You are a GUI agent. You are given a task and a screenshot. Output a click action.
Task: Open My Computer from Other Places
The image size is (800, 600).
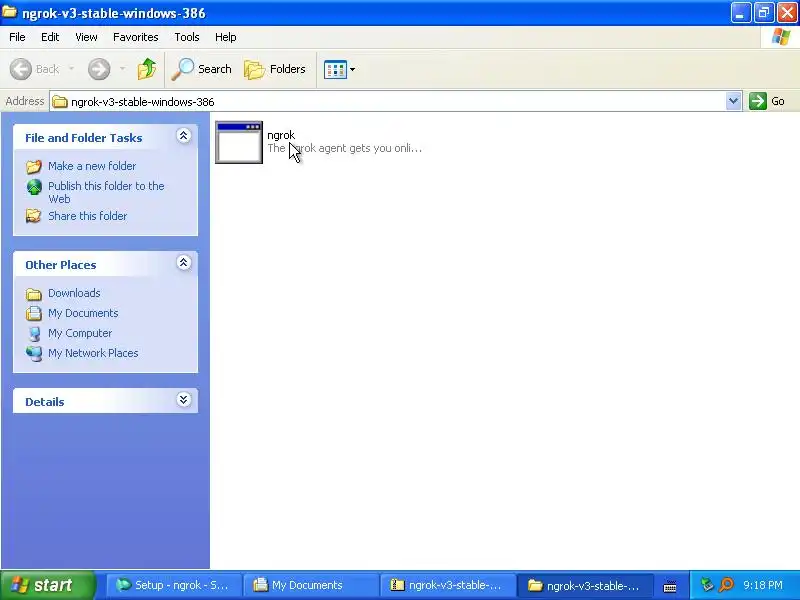click(80, 333)
